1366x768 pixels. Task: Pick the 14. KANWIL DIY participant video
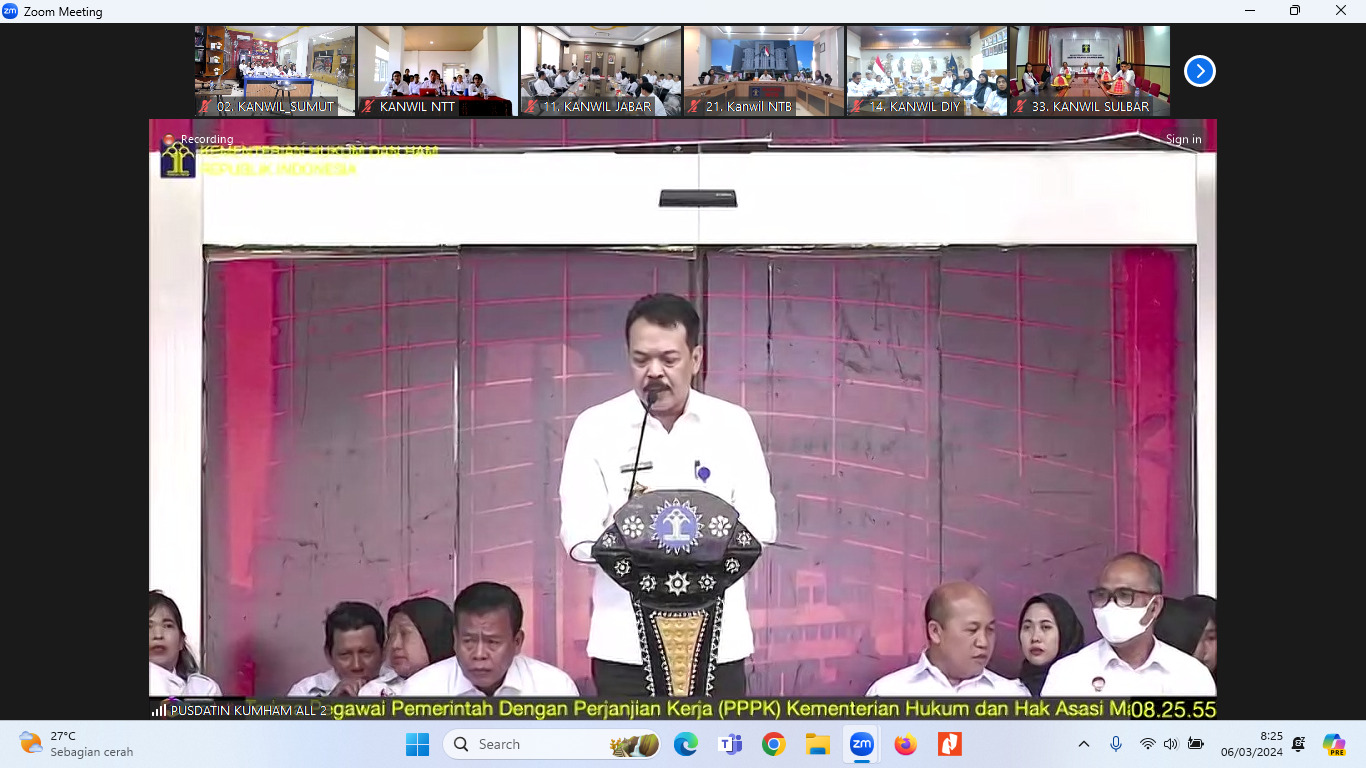click(x=927, y=70)
